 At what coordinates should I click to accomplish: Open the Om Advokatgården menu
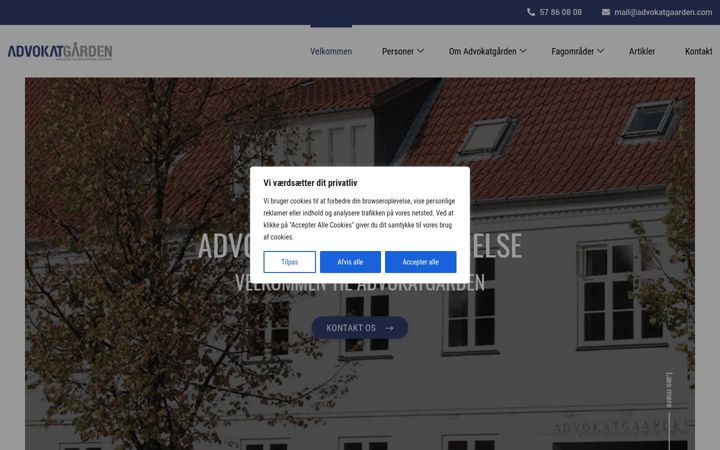point(483,51)
